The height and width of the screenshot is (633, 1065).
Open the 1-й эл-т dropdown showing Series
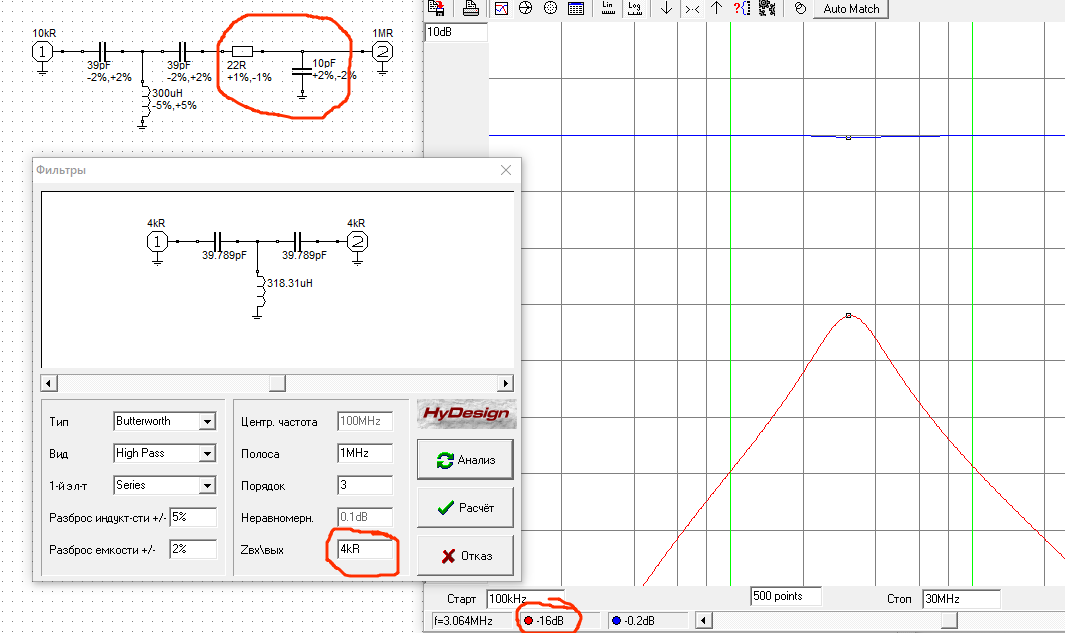point(164,485)
